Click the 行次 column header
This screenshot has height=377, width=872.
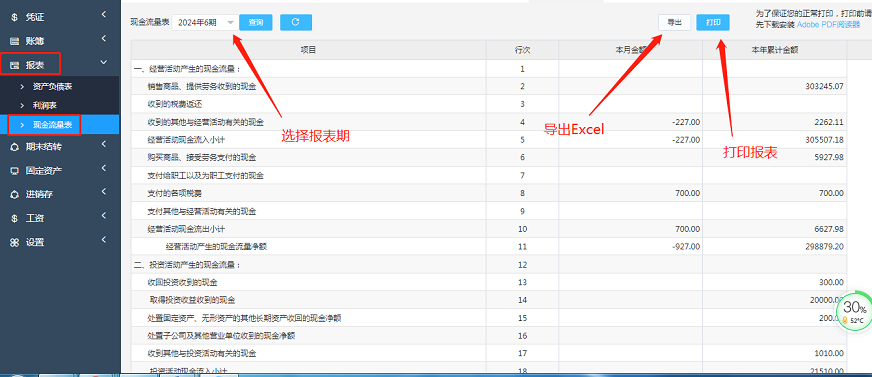pyautogui.click(x=522, y=49)
